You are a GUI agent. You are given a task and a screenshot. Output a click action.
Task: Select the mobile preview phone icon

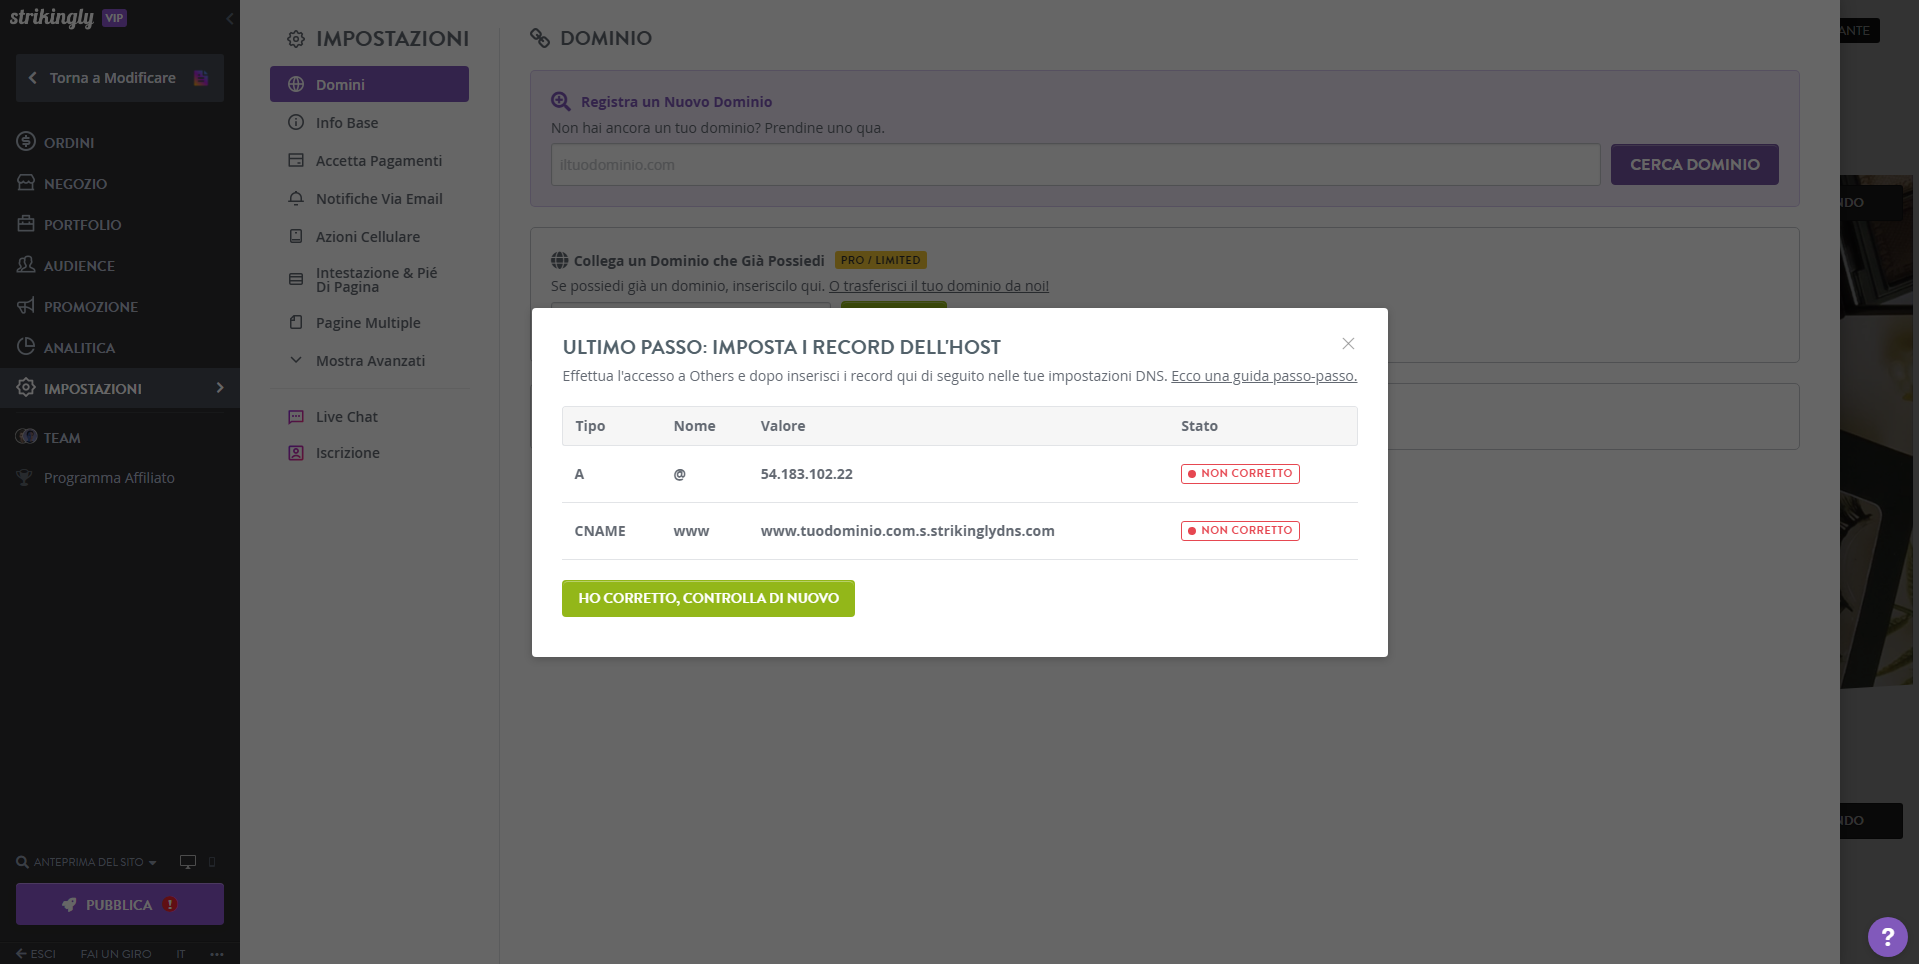(x=212, y=862)
